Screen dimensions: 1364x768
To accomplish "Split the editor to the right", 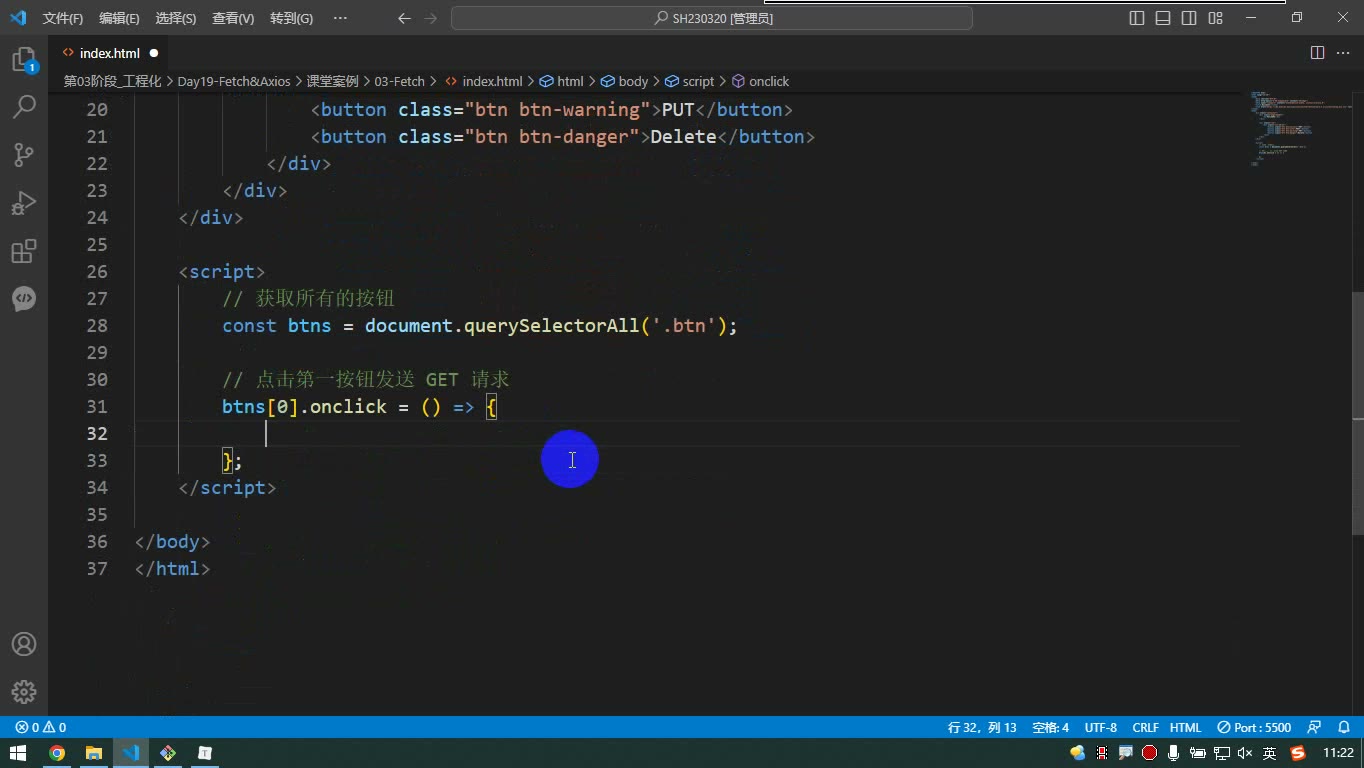I will coord(1317,53).
